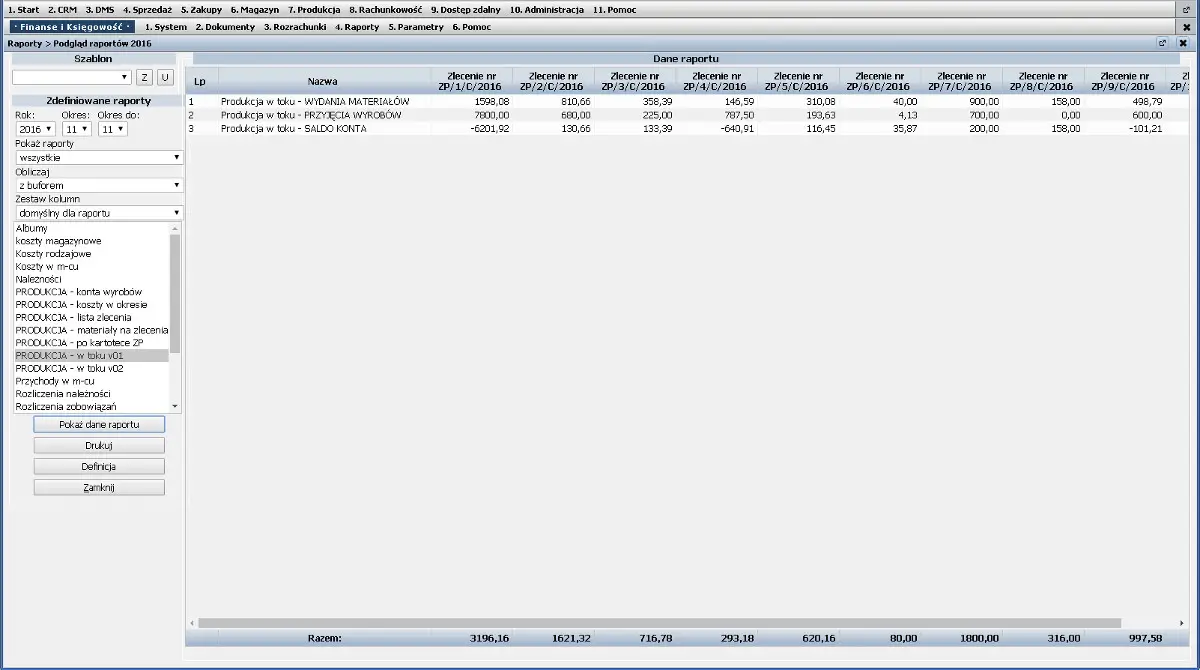Viewport: 1200px width, 670px height.
Task: Click the U button beside the Szablon dropdown
Action: [x=164, y=77]
